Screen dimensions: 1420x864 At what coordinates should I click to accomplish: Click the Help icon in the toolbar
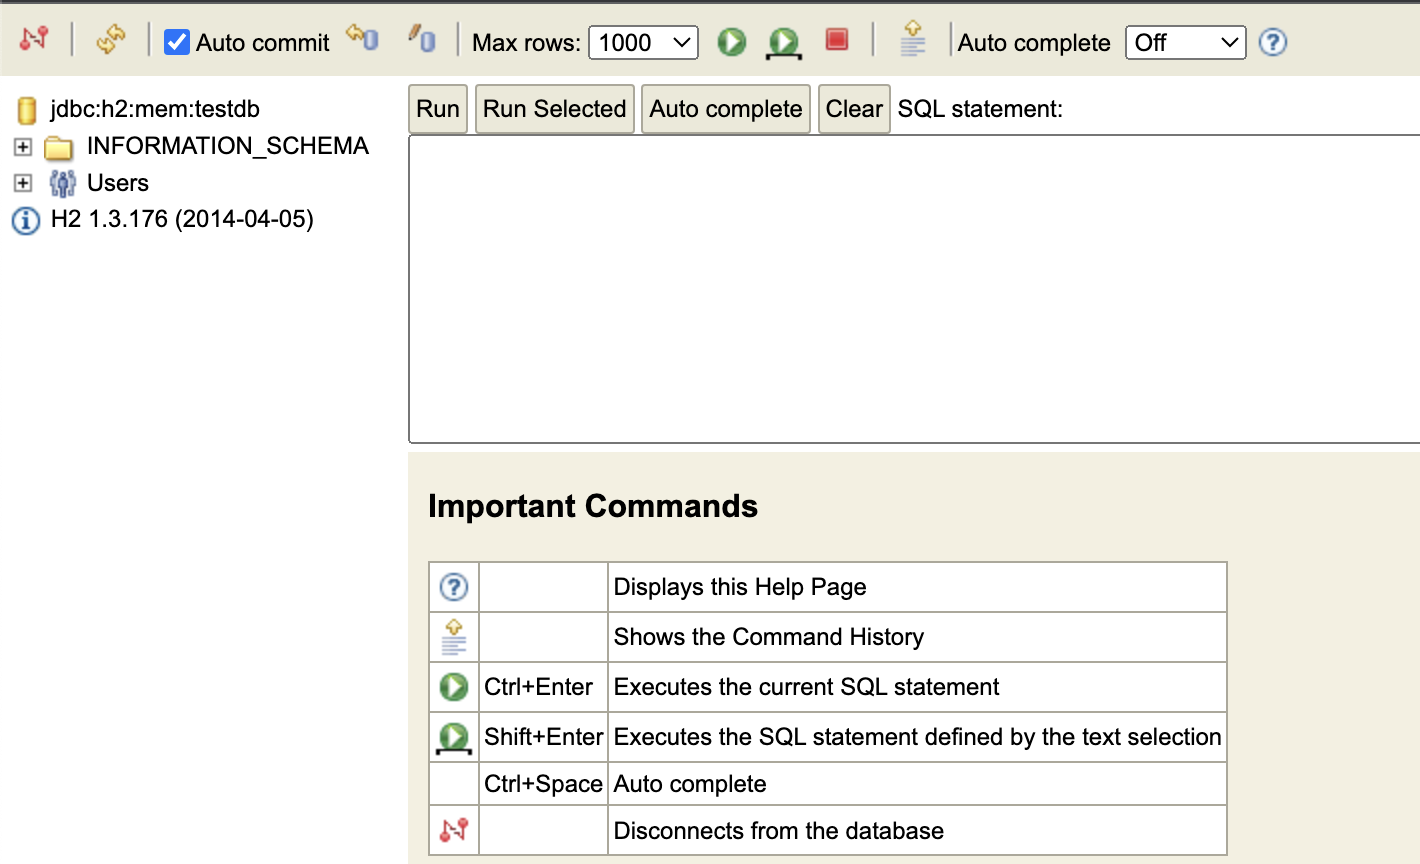(1272, 42)
